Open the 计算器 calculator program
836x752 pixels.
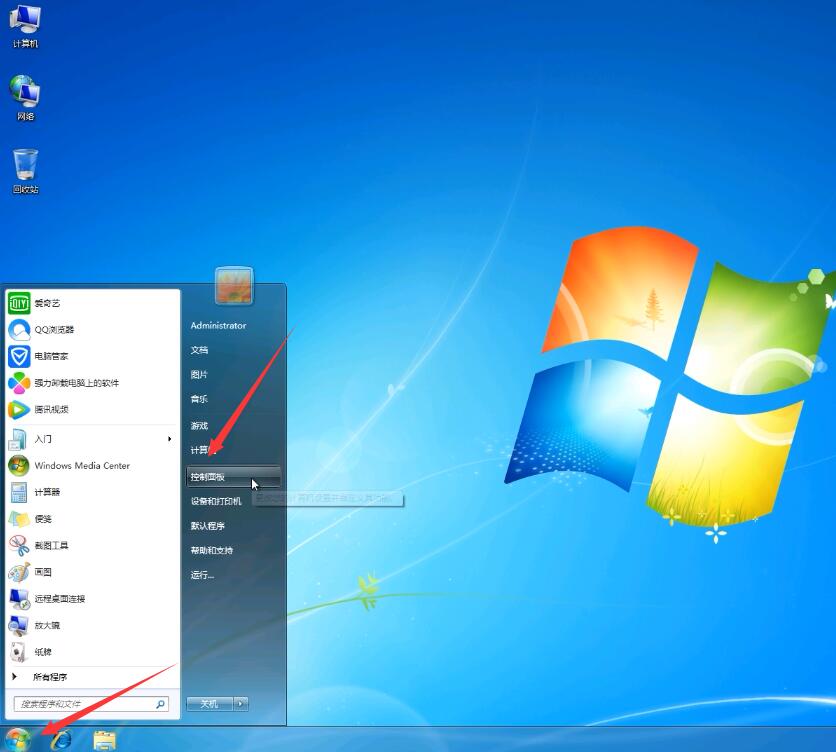(92, 492)
